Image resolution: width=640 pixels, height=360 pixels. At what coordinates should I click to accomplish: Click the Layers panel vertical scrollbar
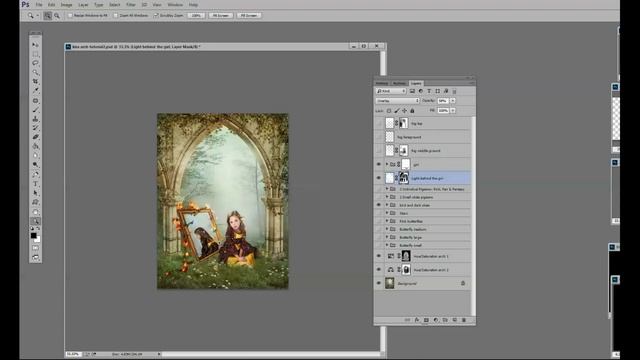(x=473, y=216)
